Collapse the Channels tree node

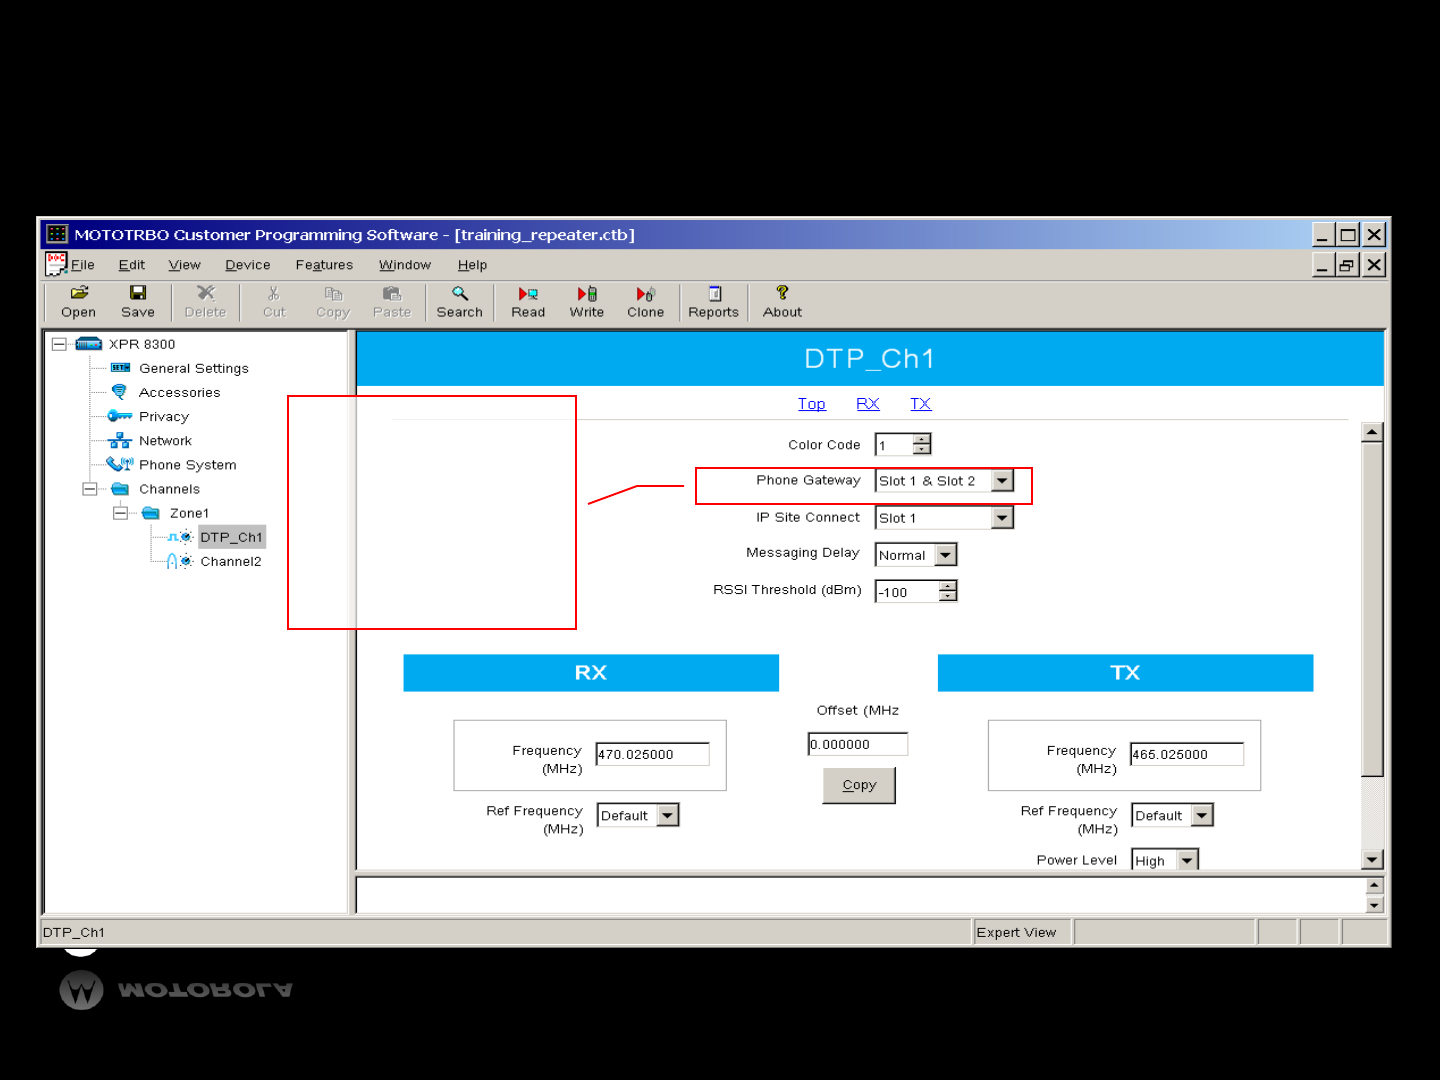tap(90, 489)
